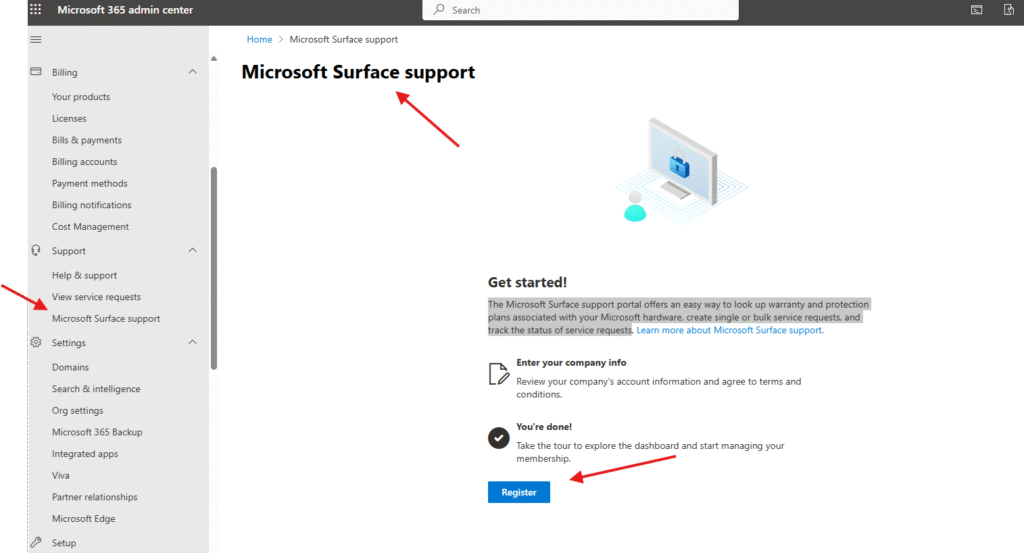Click the Settings gear icon
The image size is (1024, 553).
pyautogui.click(x=36, y=343)
